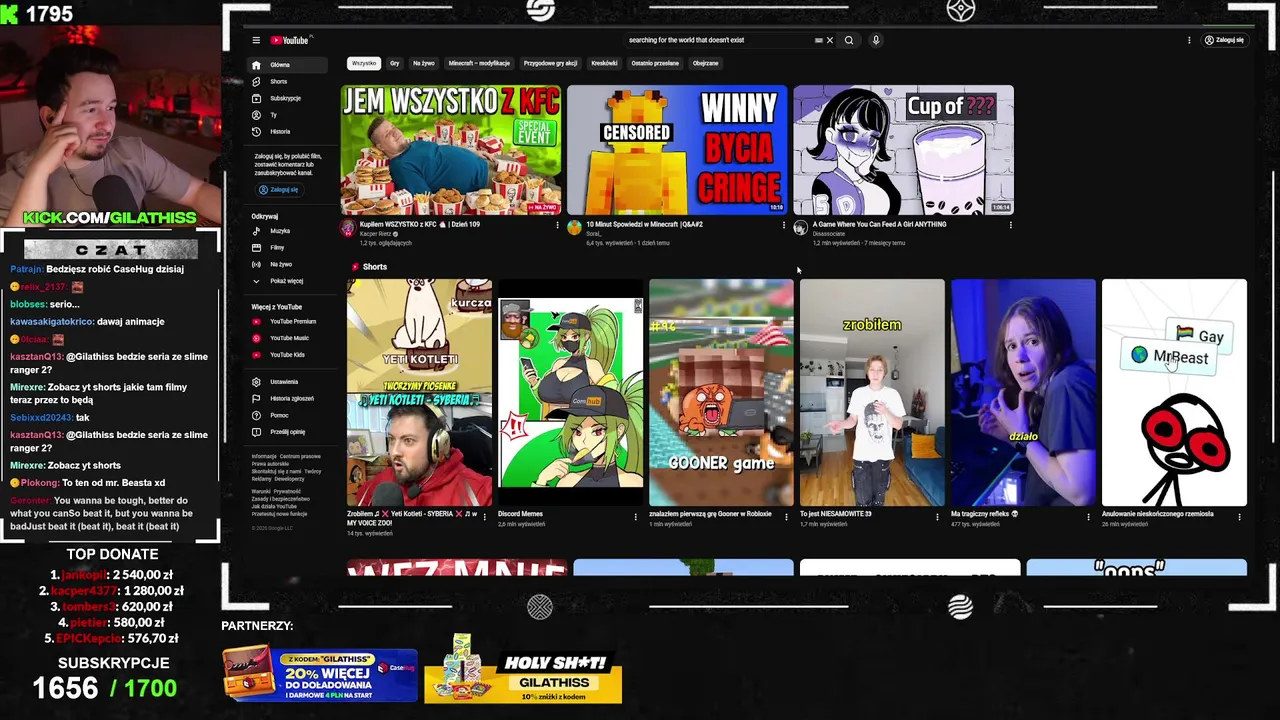Open the WINNY BYCIA CRINGE thumbnail
This screenshot has width=1280, height=720.
click(677, 149)
